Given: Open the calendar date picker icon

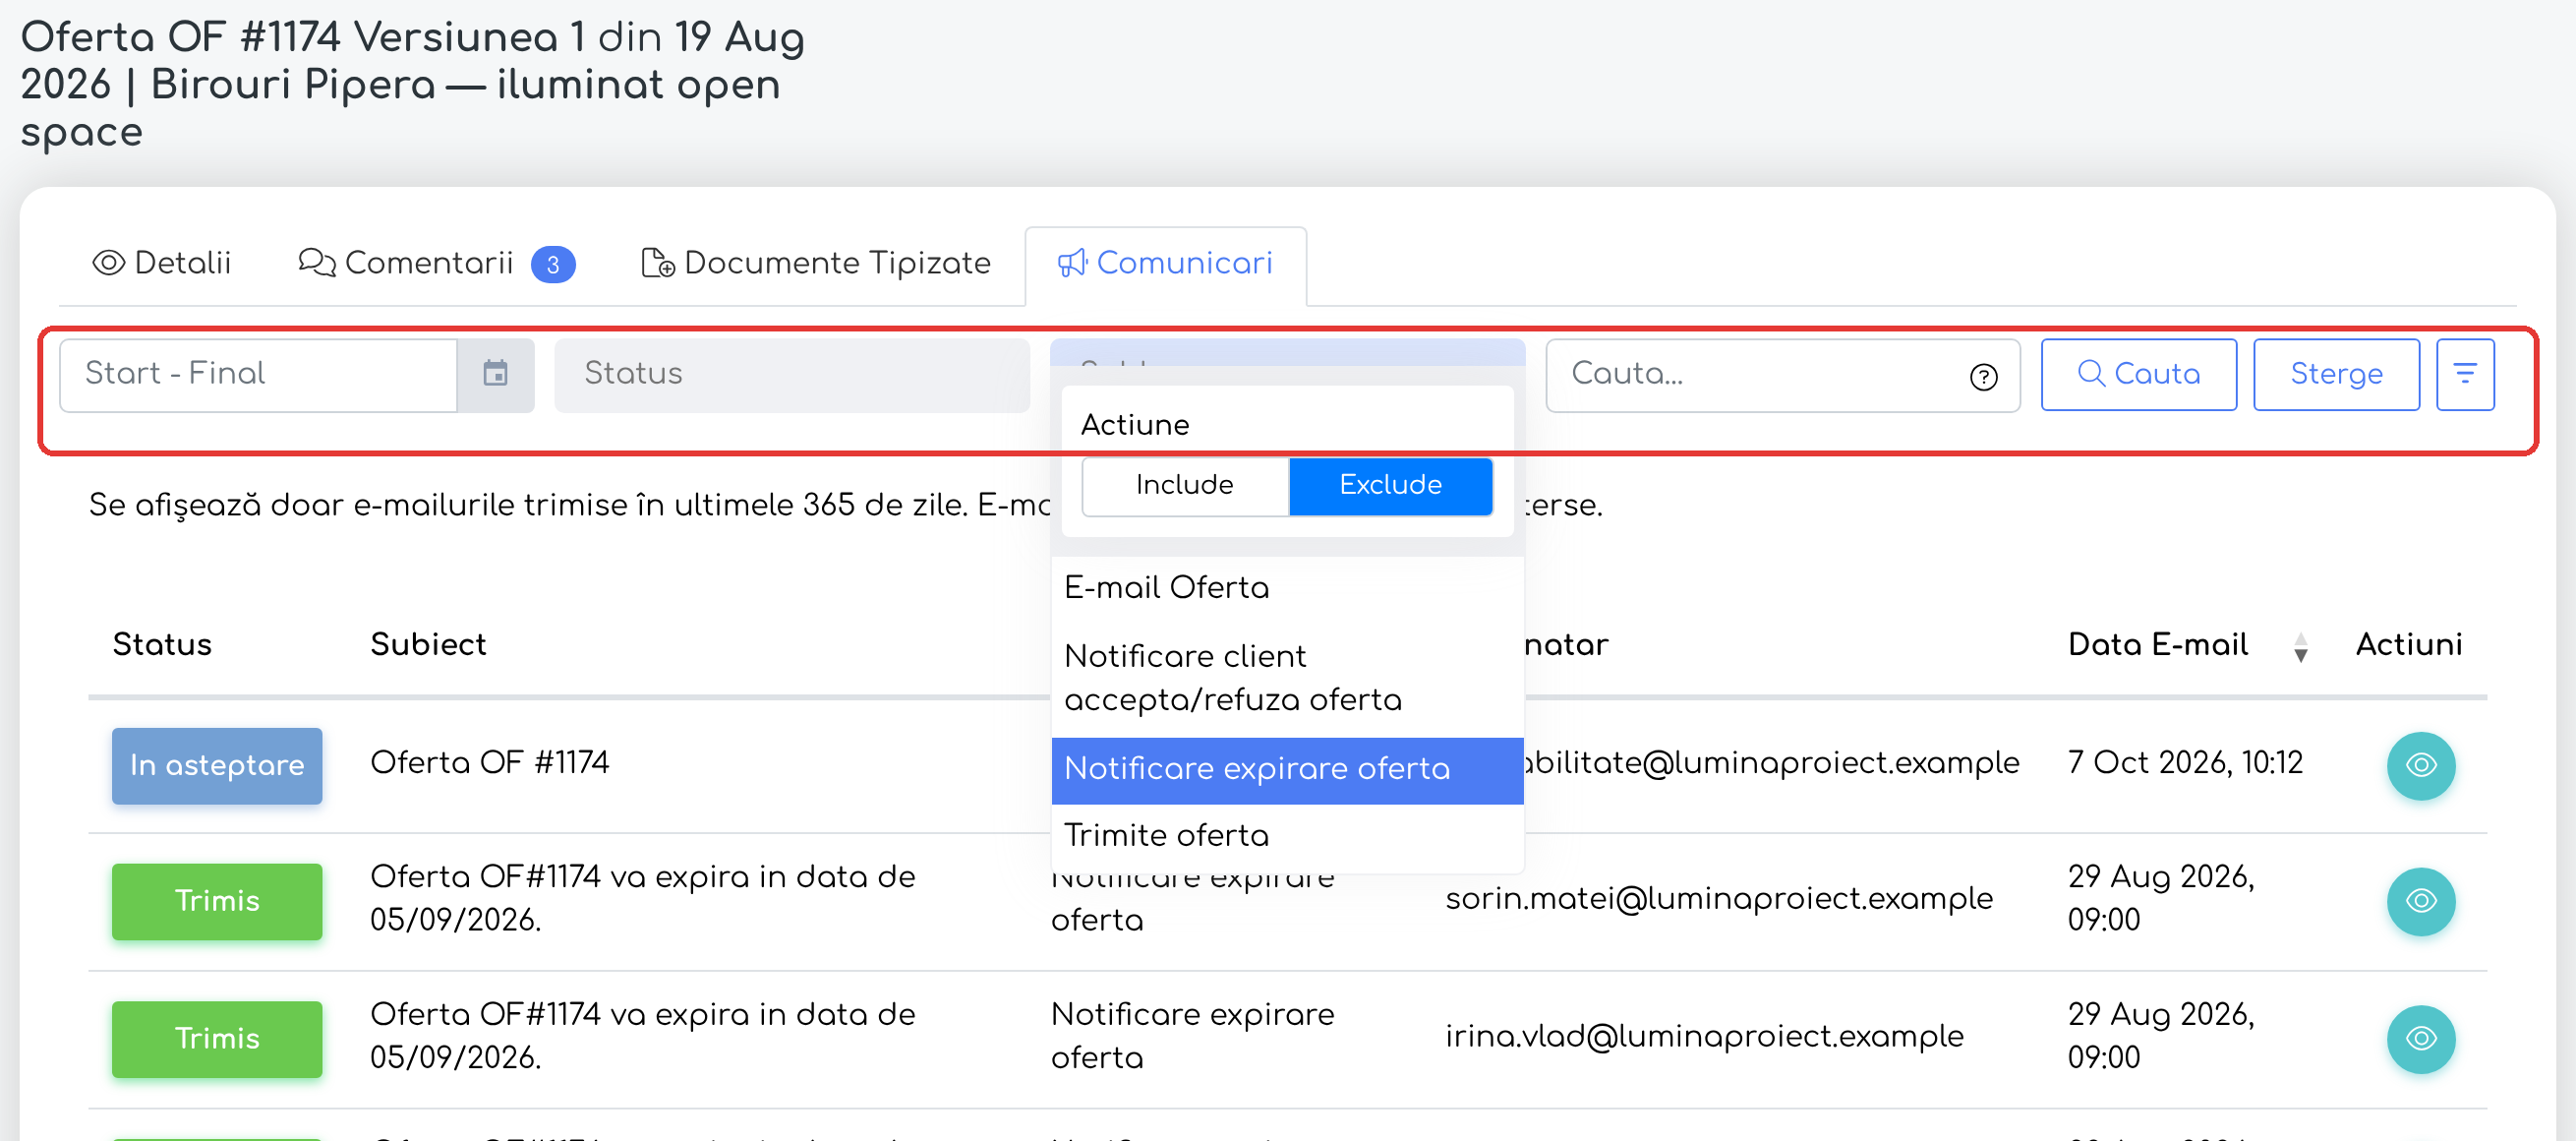Looking at the screenshot, I should click(x=495, y=374).
